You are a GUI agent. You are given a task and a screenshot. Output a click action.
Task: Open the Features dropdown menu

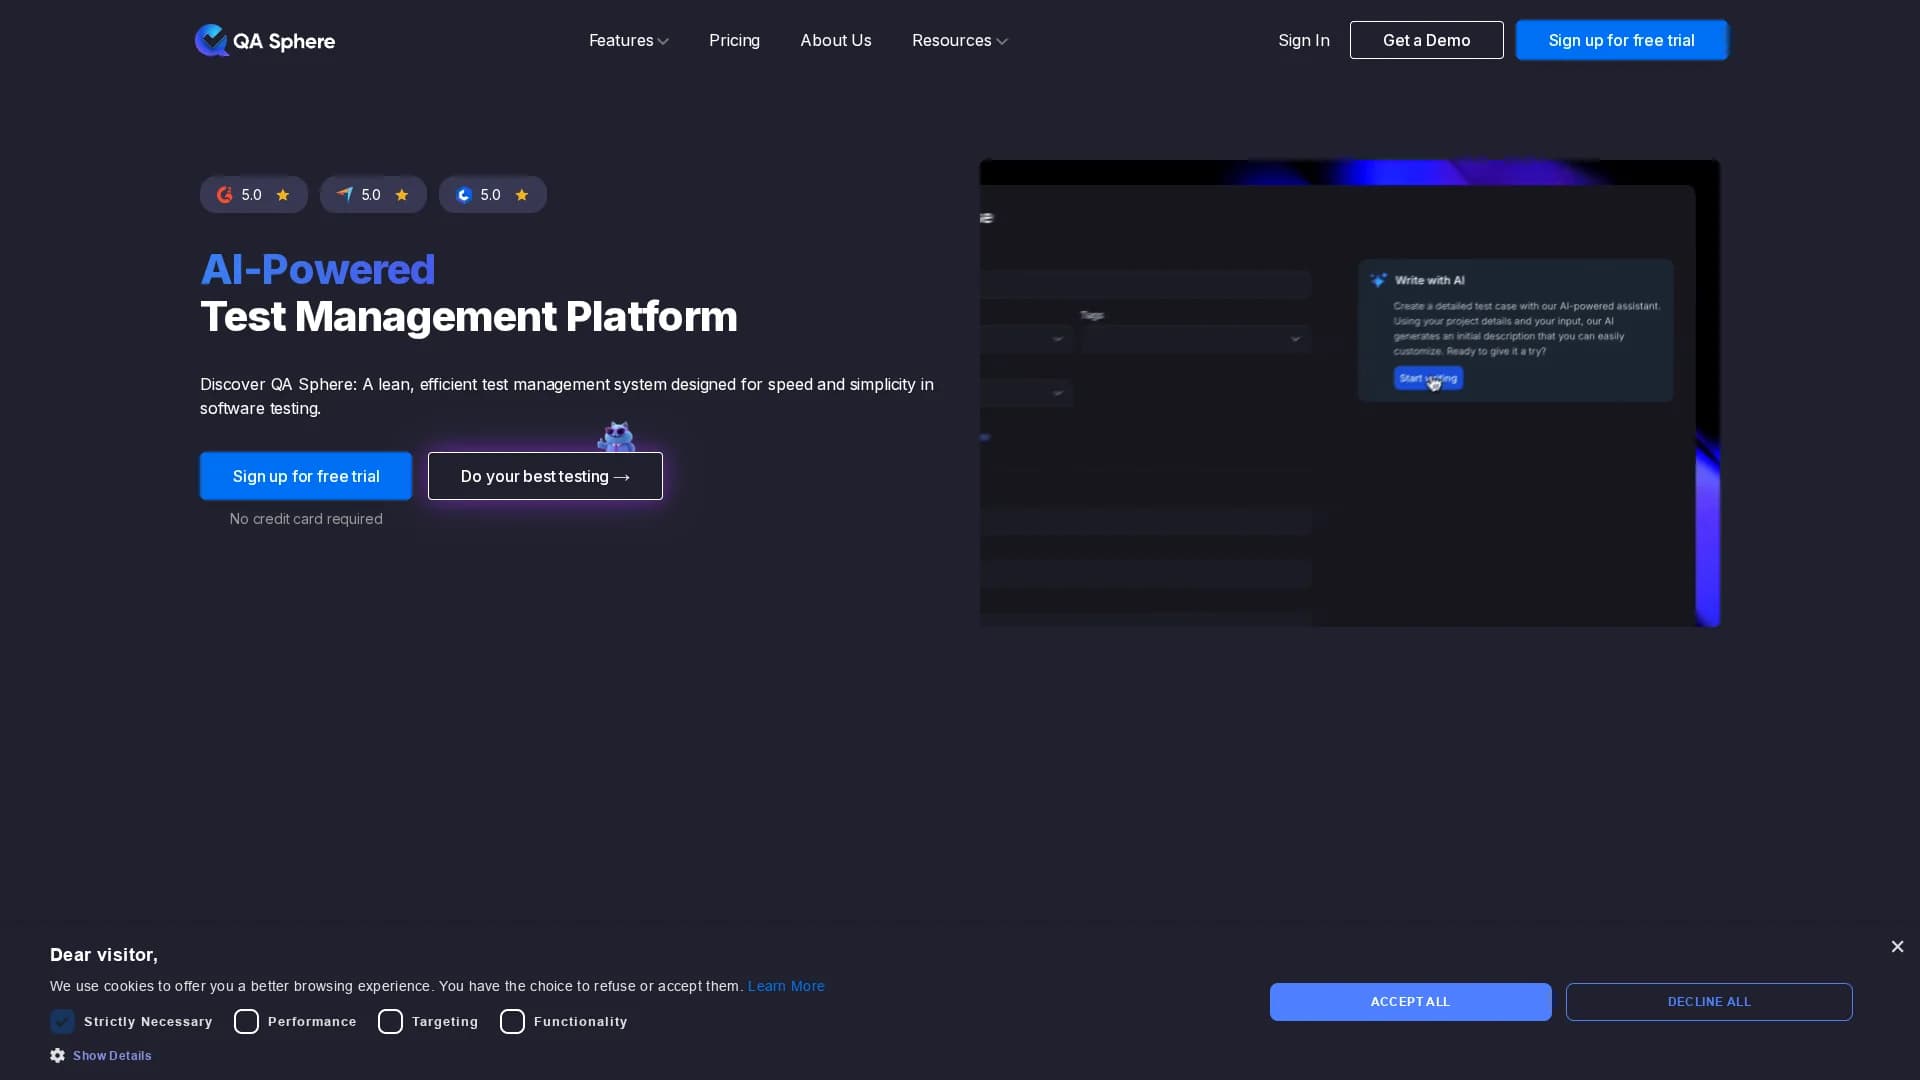pos(628,40)
